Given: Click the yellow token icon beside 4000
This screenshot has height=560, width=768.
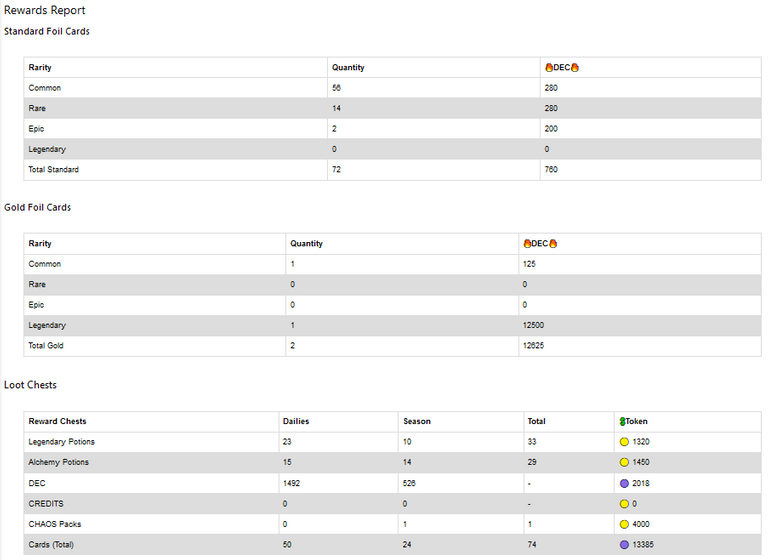Looking at the screenshot, I should (x=624, y=525).
